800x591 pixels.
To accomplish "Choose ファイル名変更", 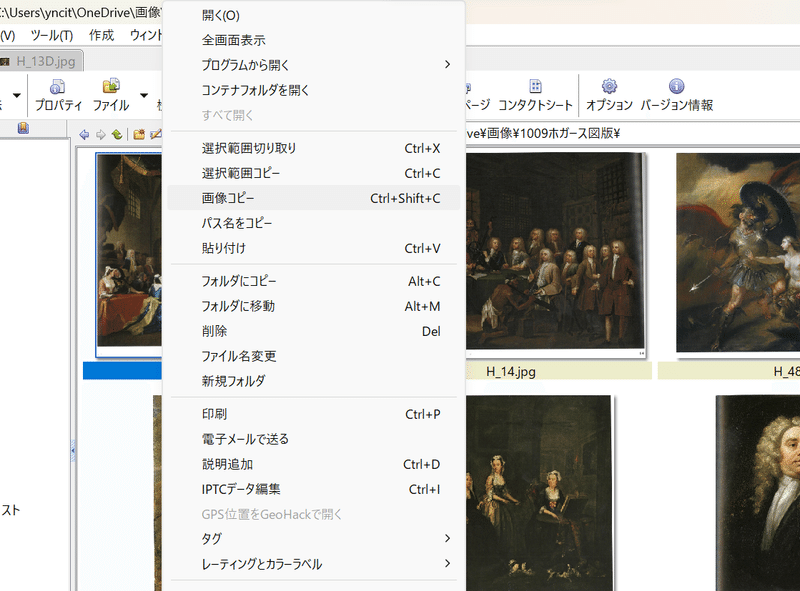I will (x=314, y=356).
